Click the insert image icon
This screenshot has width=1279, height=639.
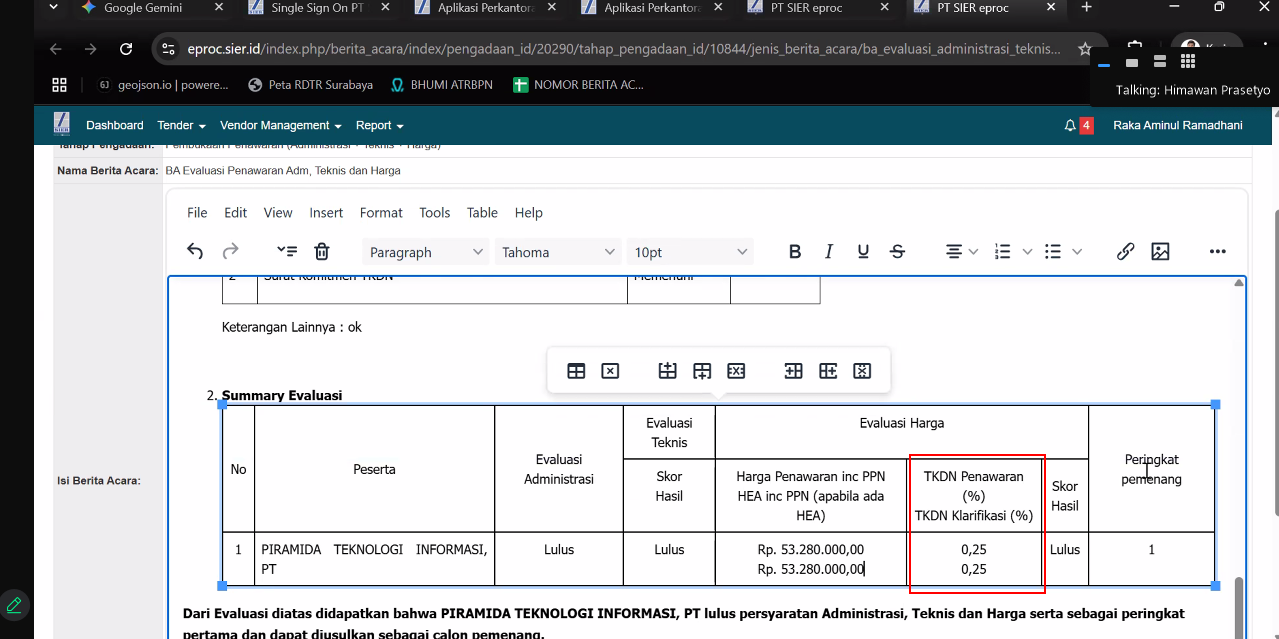click(1160, 252)
